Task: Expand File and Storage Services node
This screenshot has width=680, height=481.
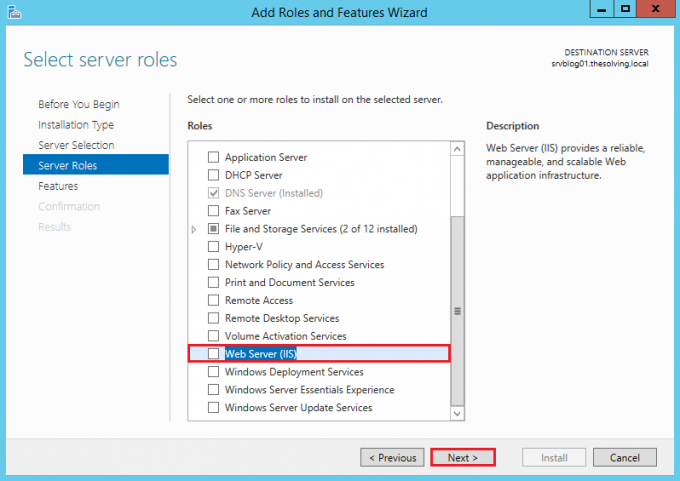Action: 194,229
